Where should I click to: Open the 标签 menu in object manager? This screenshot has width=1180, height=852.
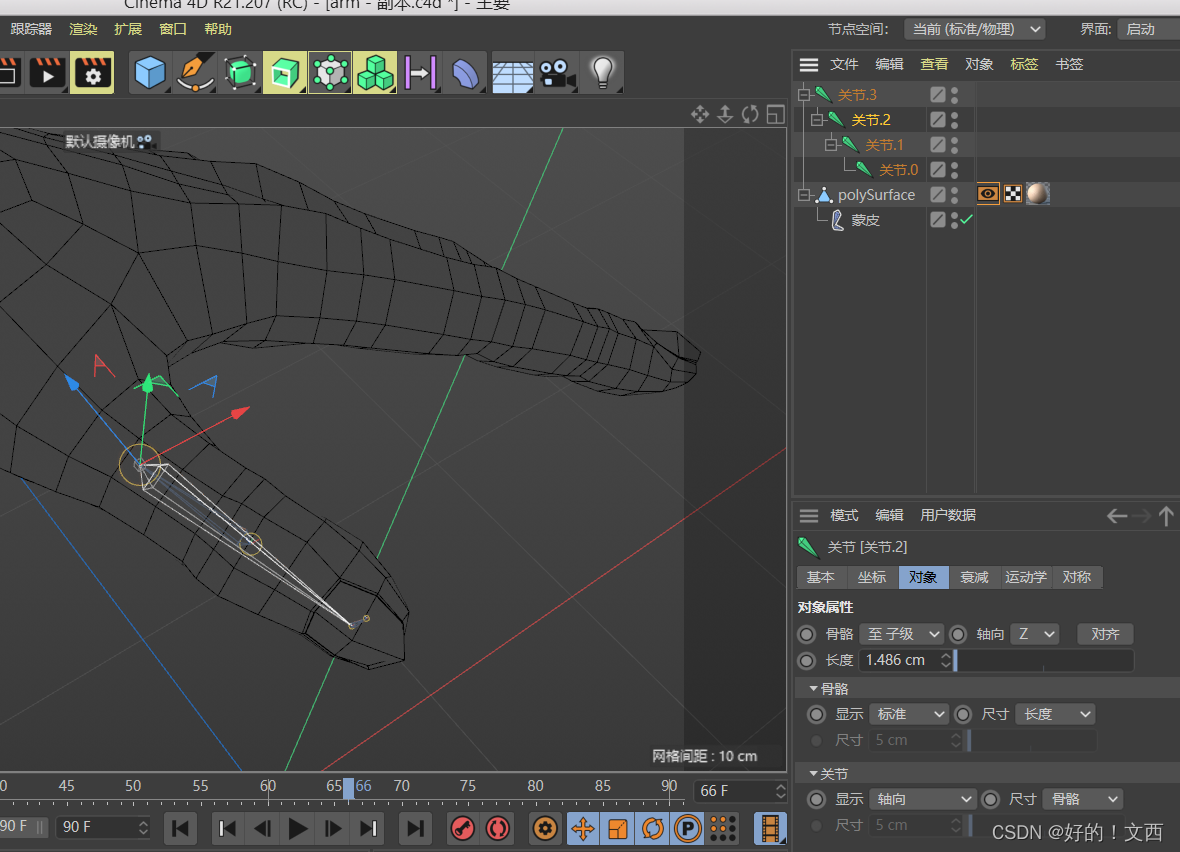pyautogui.click(x=1024, y=64)
